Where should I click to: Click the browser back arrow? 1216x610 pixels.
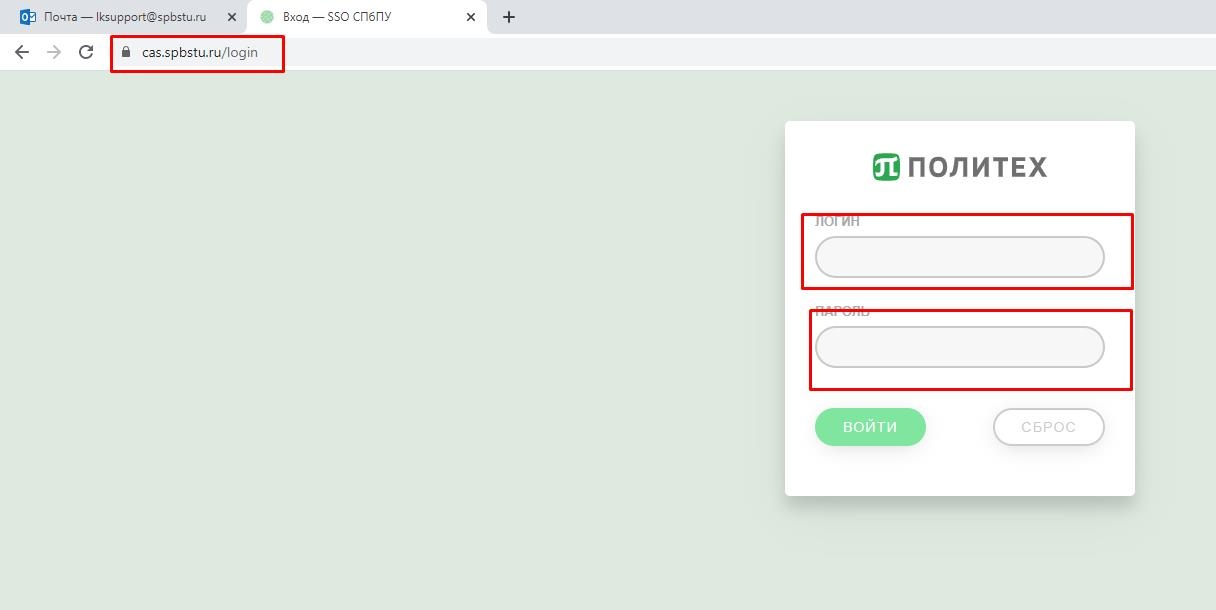tap(22, 52)
